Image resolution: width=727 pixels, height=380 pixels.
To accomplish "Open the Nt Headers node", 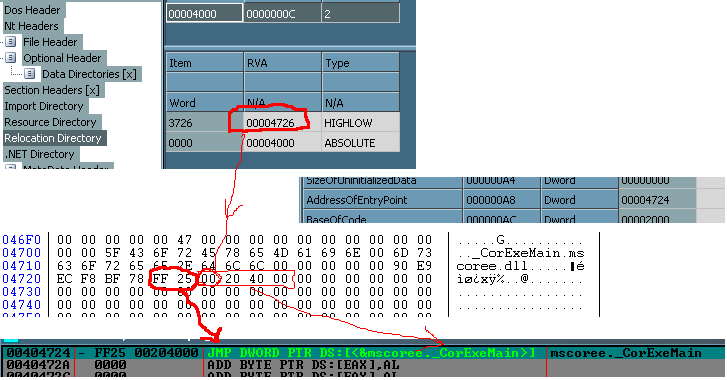I will tap(32, 26).
